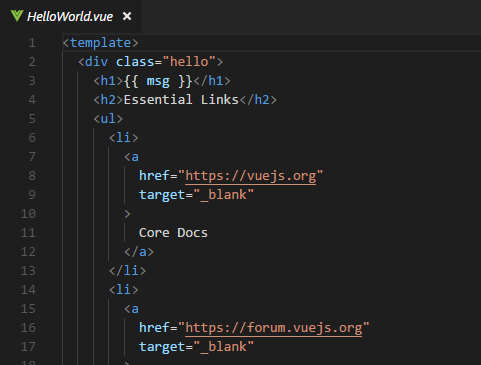Click the "hello" class value string

(190, 62)
